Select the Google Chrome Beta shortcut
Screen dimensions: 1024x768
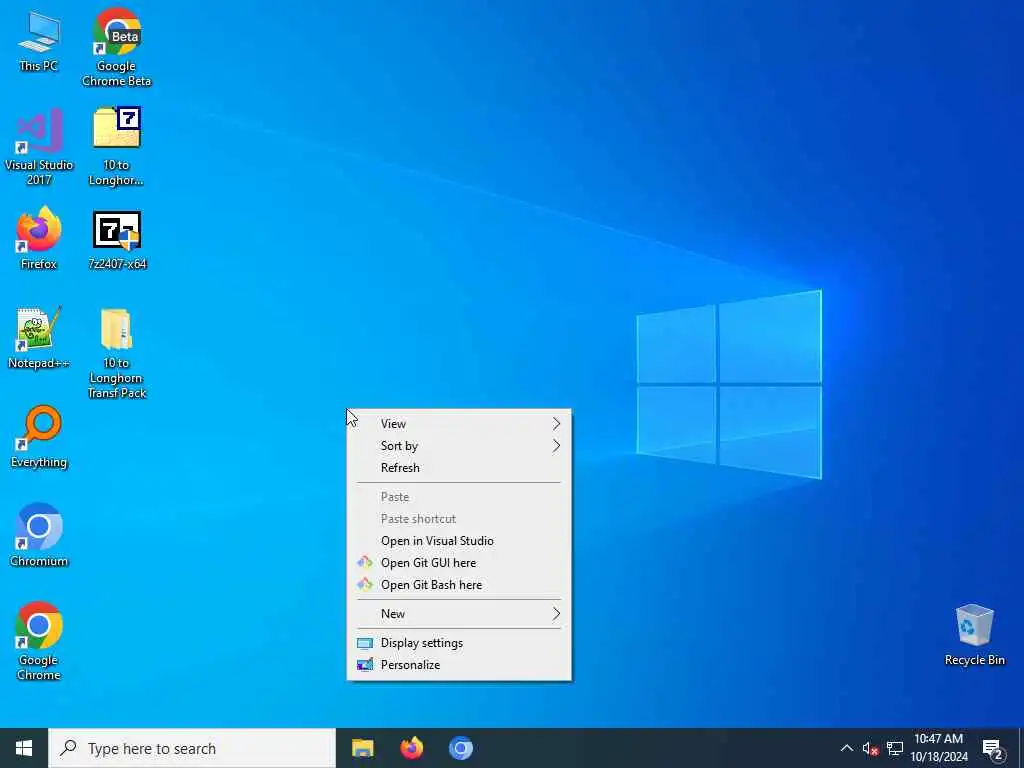click(x=116, y=47)
